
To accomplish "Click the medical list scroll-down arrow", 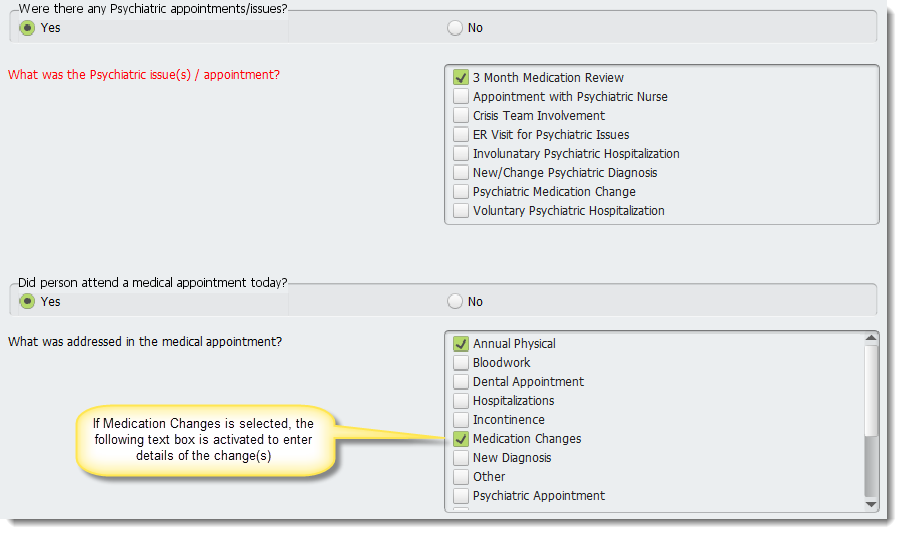I will coord(871,504).
